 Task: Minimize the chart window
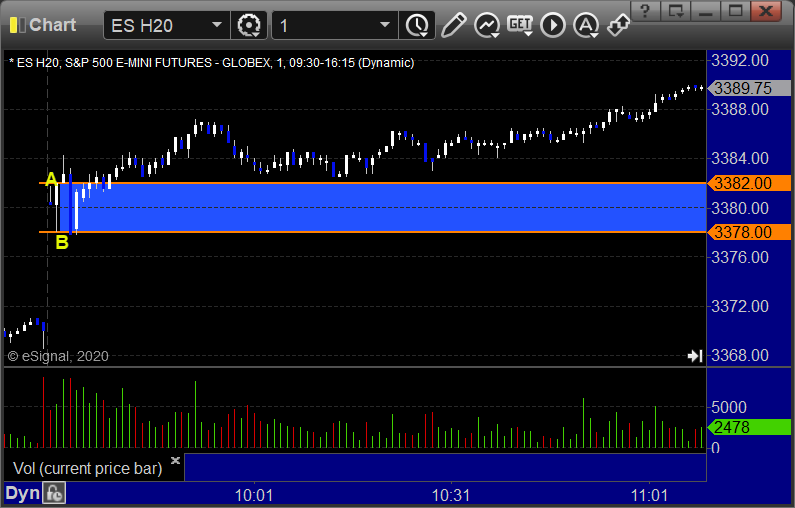706,10
